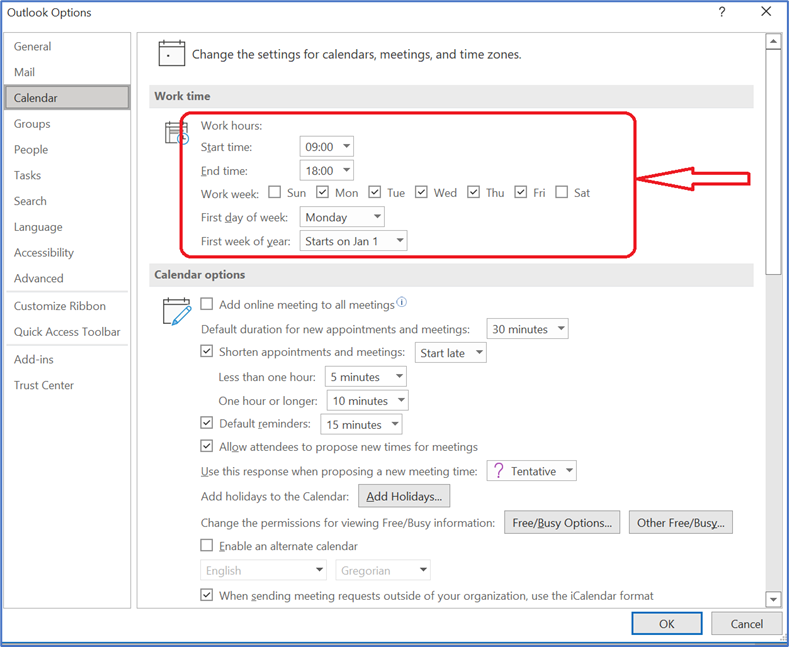Select the Mail category
This screenshot has height=647, width=789.
coord(67,72)
